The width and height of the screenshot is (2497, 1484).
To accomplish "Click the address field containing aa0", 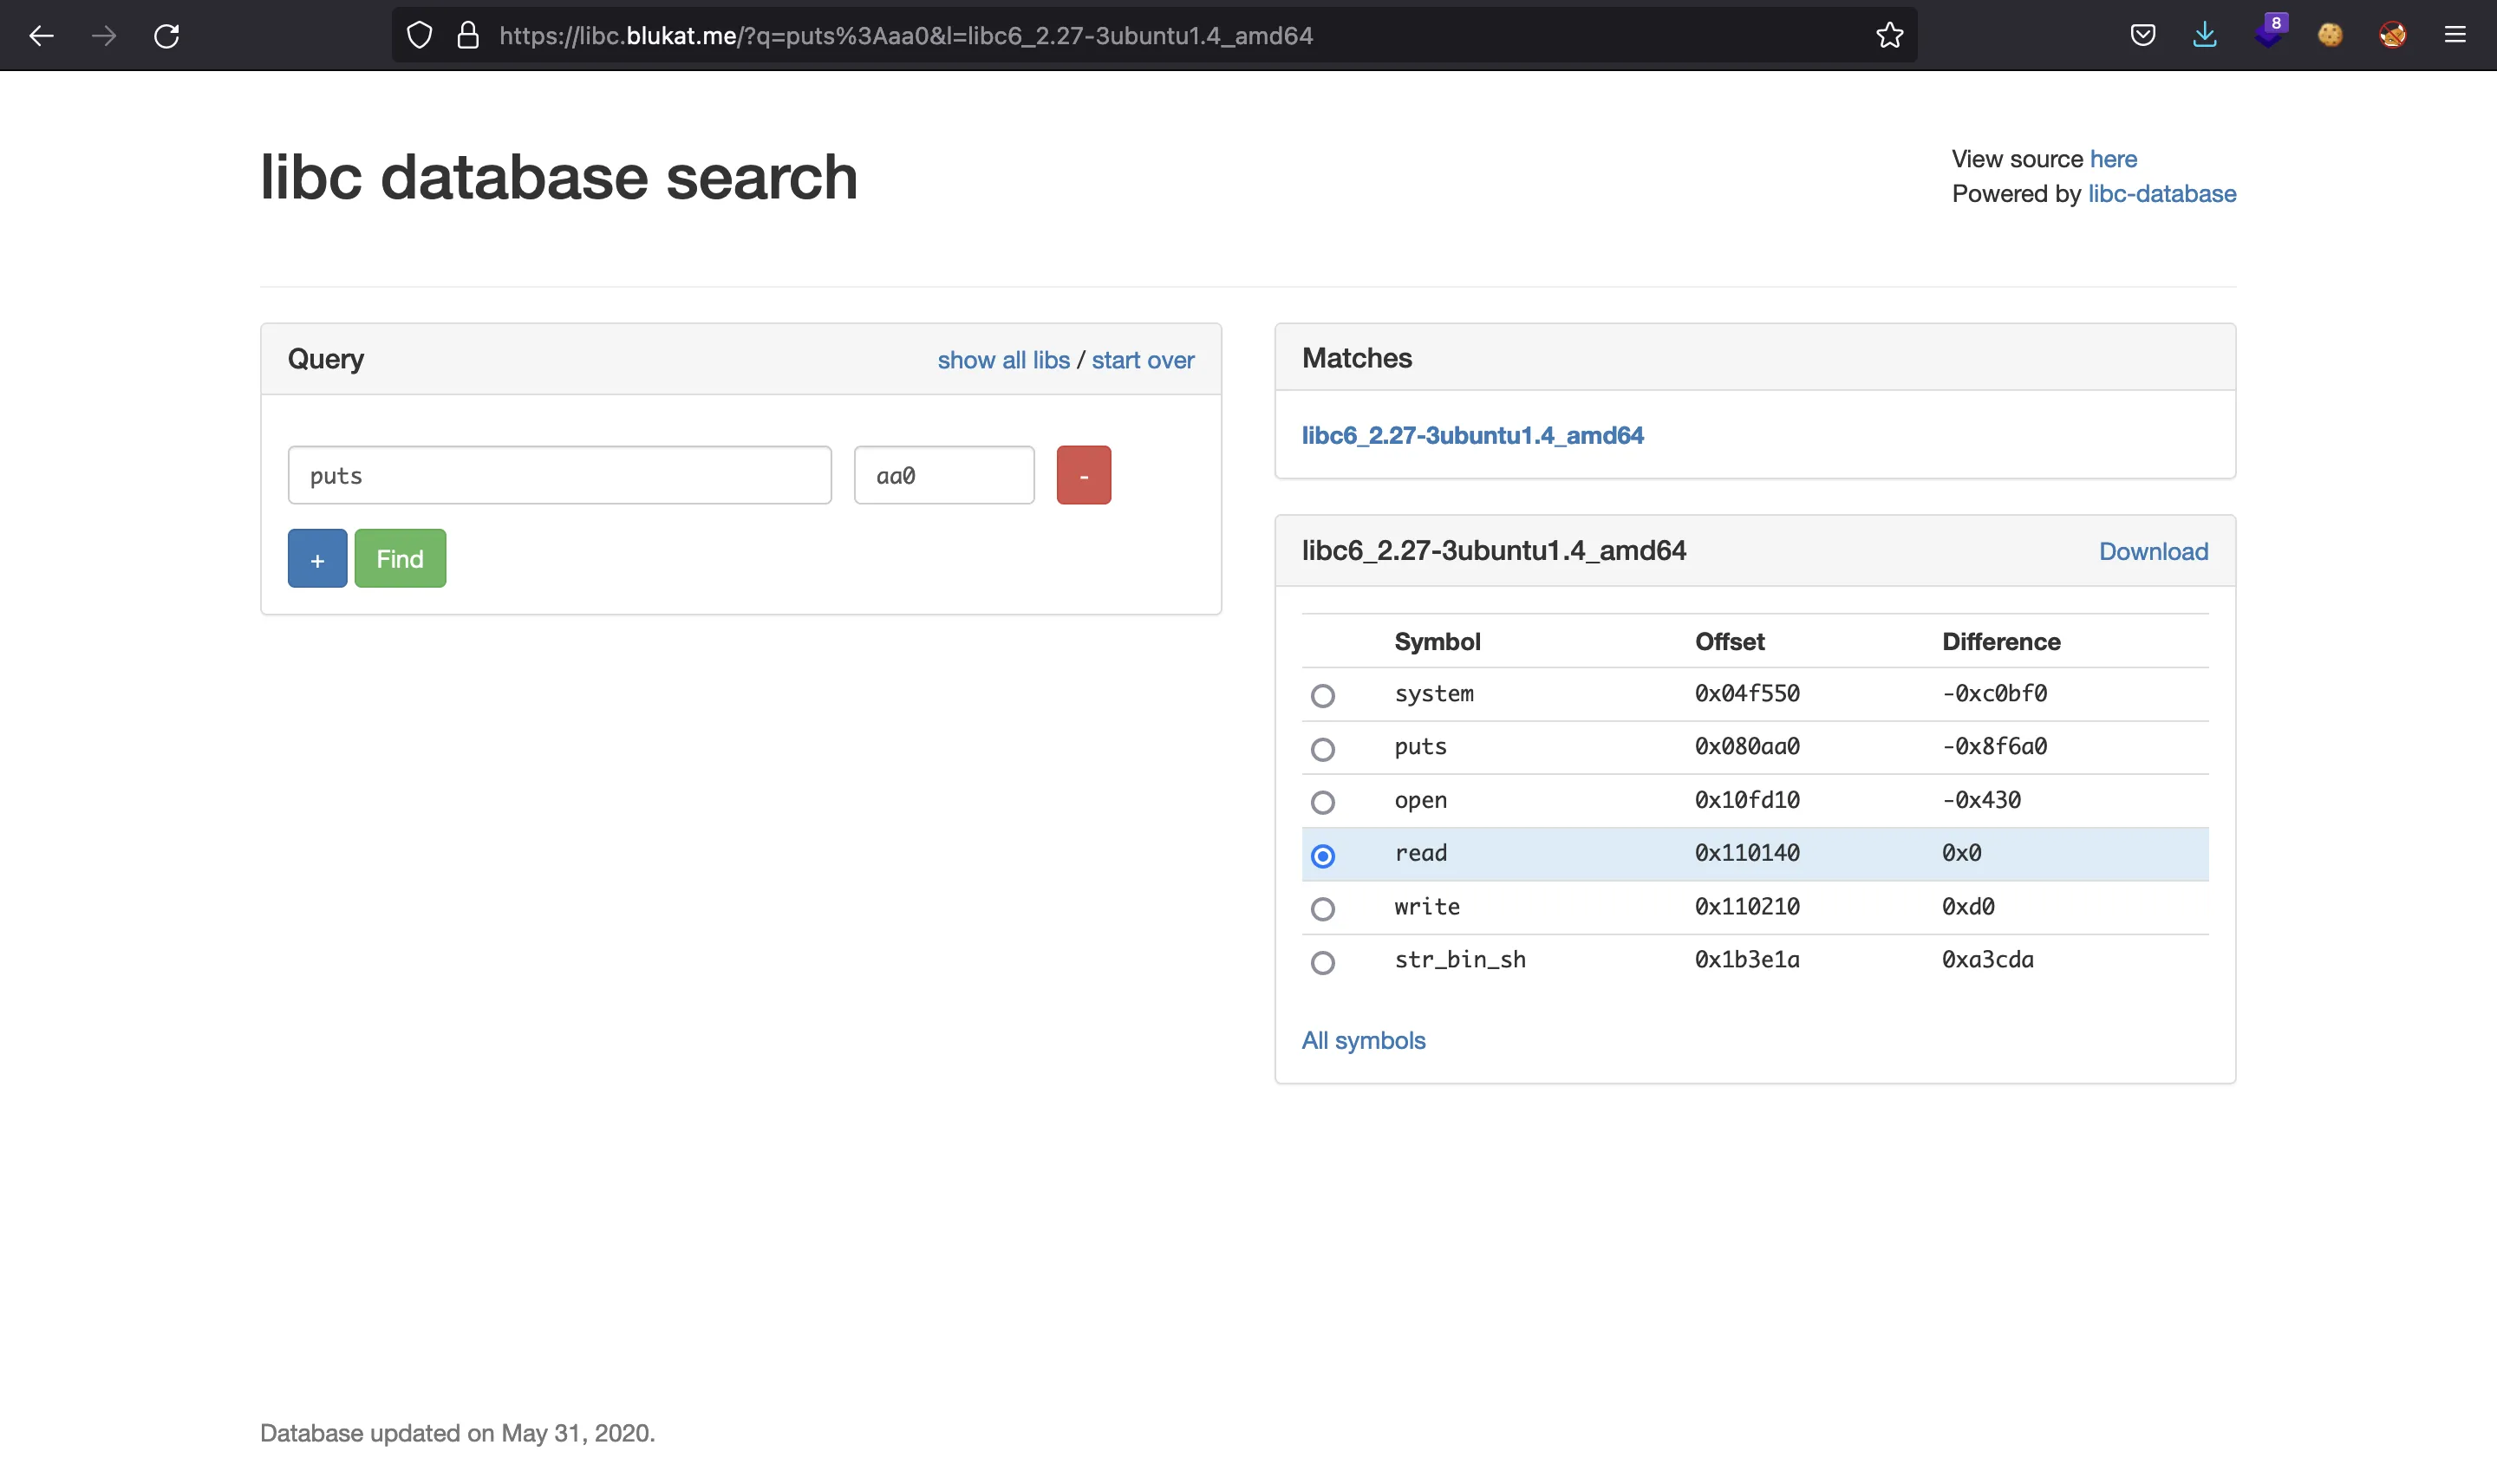I will [944, 475].
